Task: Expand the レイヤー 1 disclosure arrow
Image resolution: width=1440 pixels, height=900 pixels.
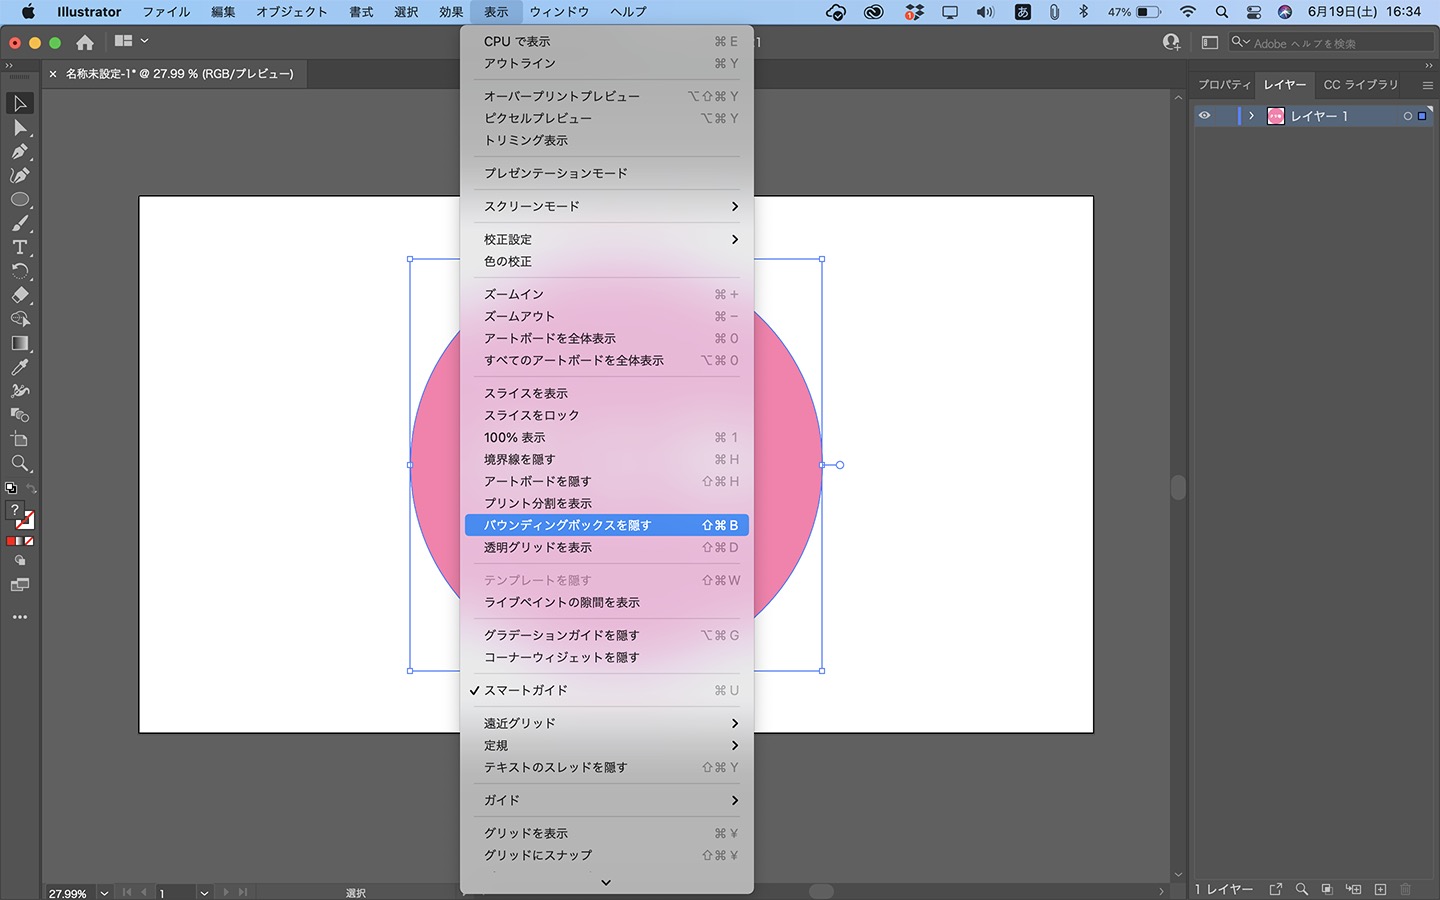Action: 1251,116
